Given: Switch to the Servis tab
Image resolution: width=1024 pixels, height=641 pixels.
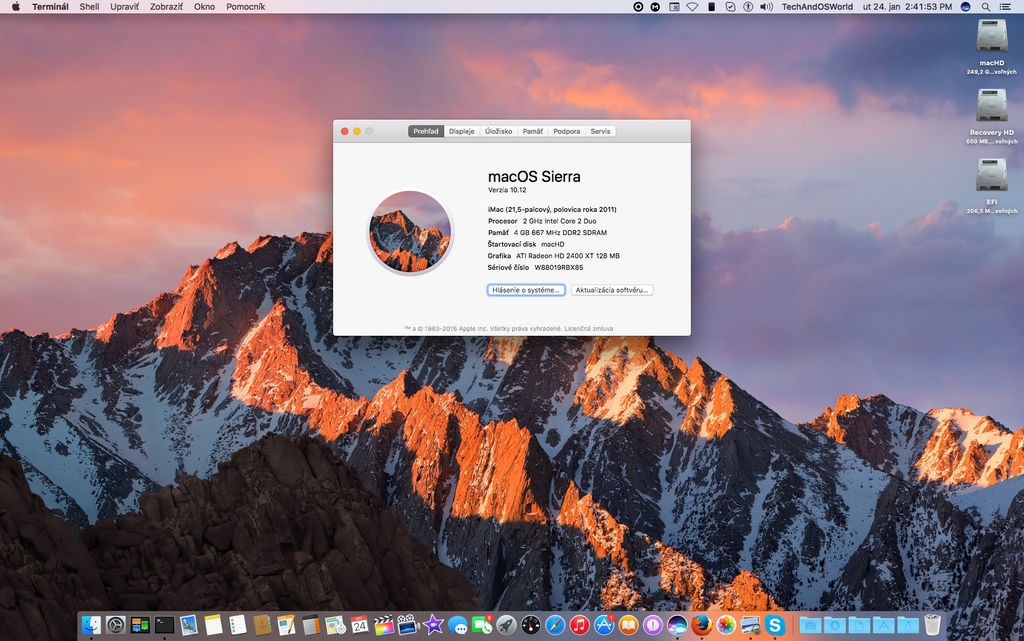Looking at the screenshot, I should click(x=600, y=131).
